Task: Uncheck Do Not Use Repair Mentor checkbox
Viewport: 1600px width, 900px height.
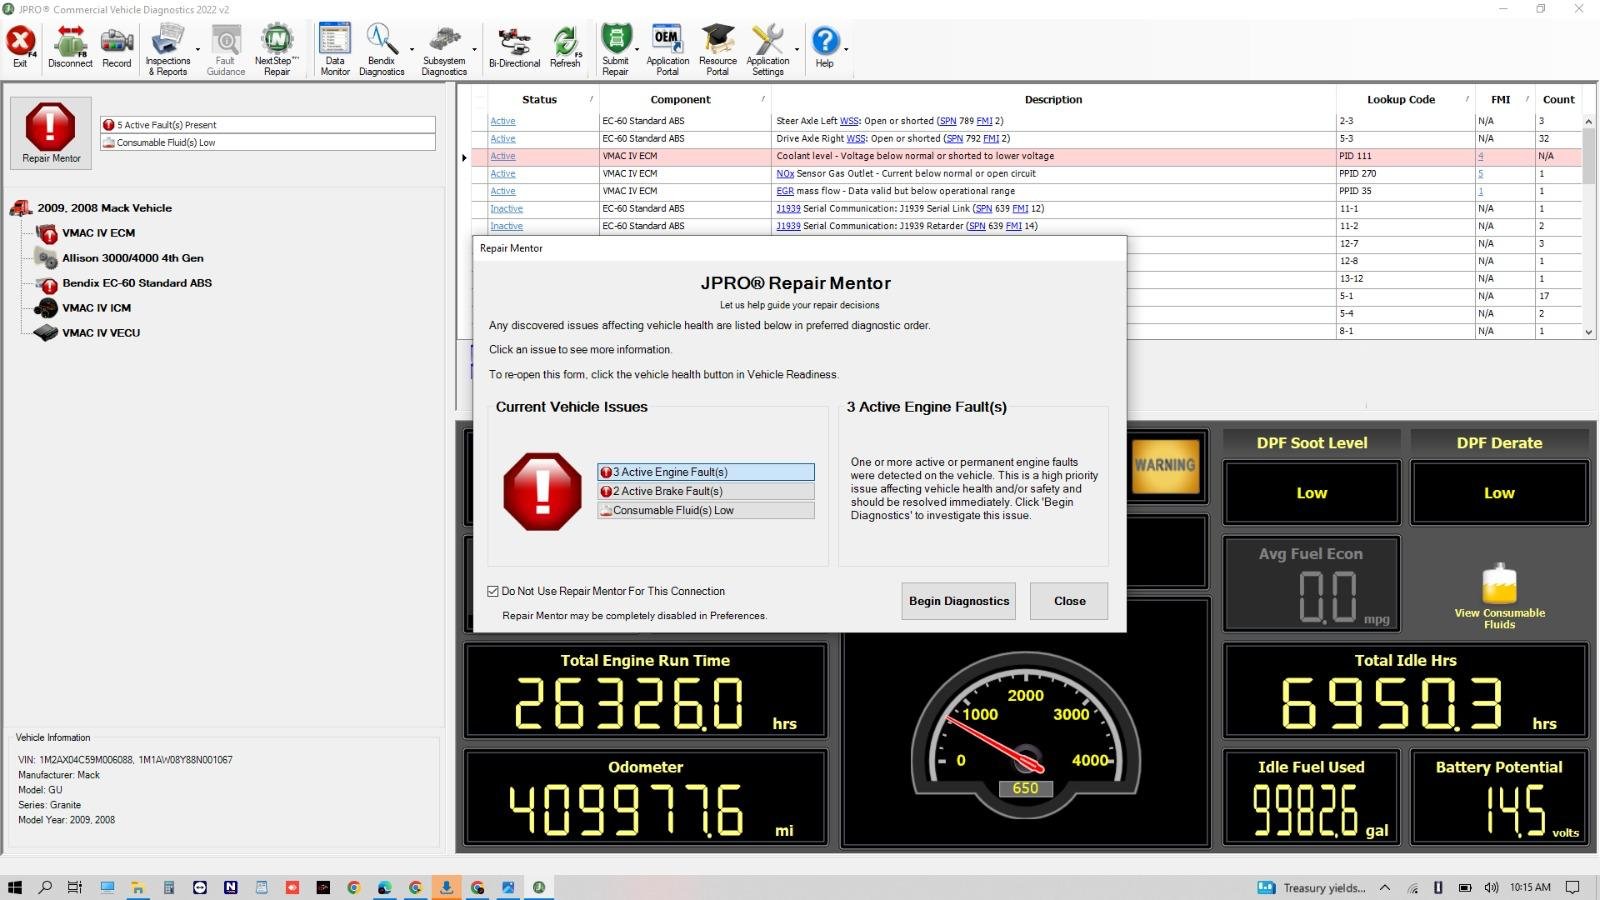Action: coord(493,591)
